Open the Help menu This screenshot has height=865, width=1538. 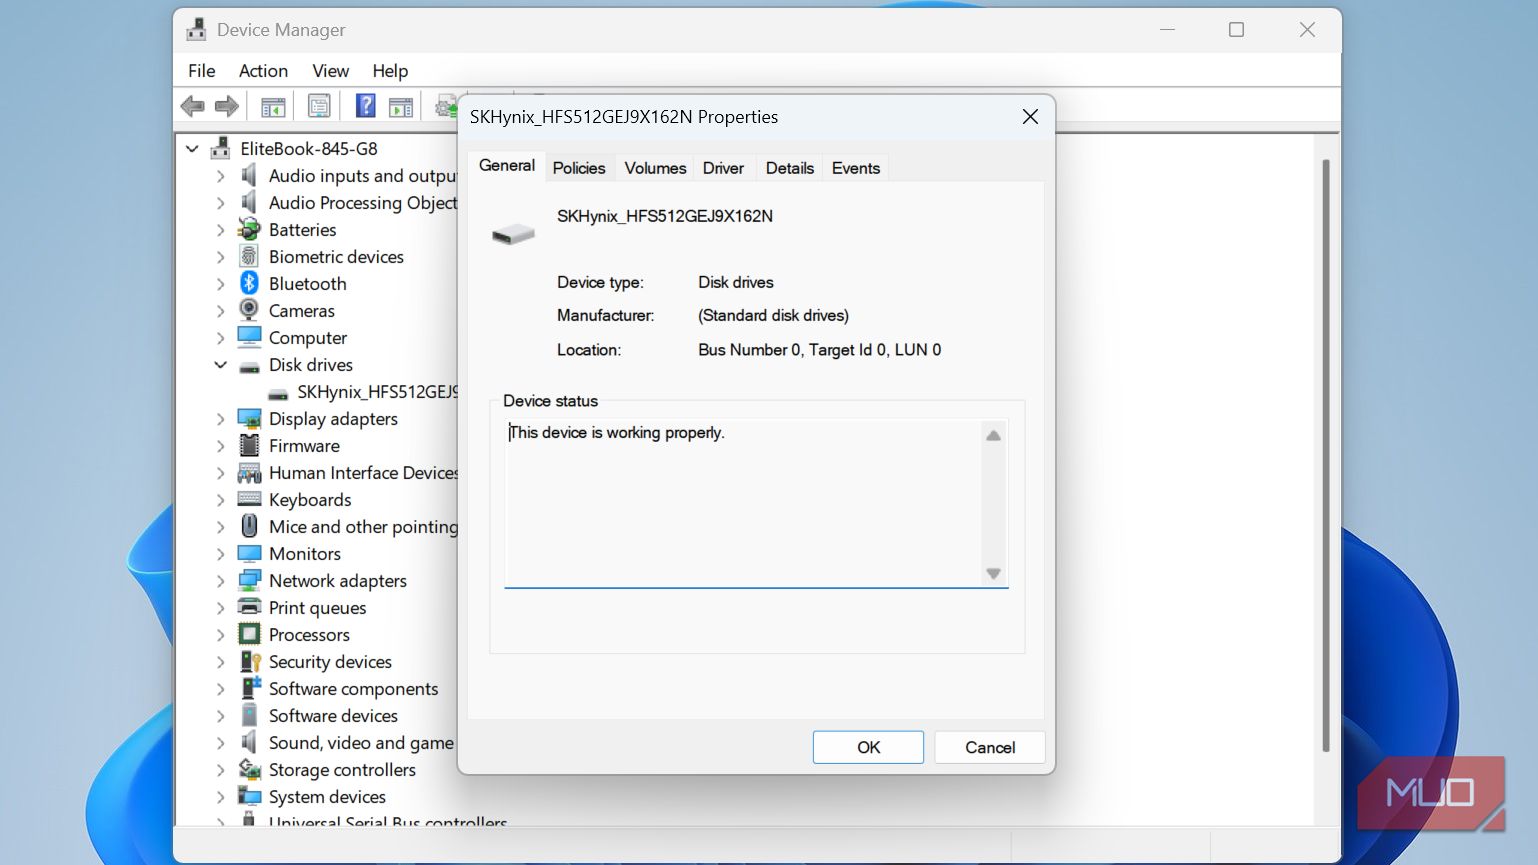(390, 71)
